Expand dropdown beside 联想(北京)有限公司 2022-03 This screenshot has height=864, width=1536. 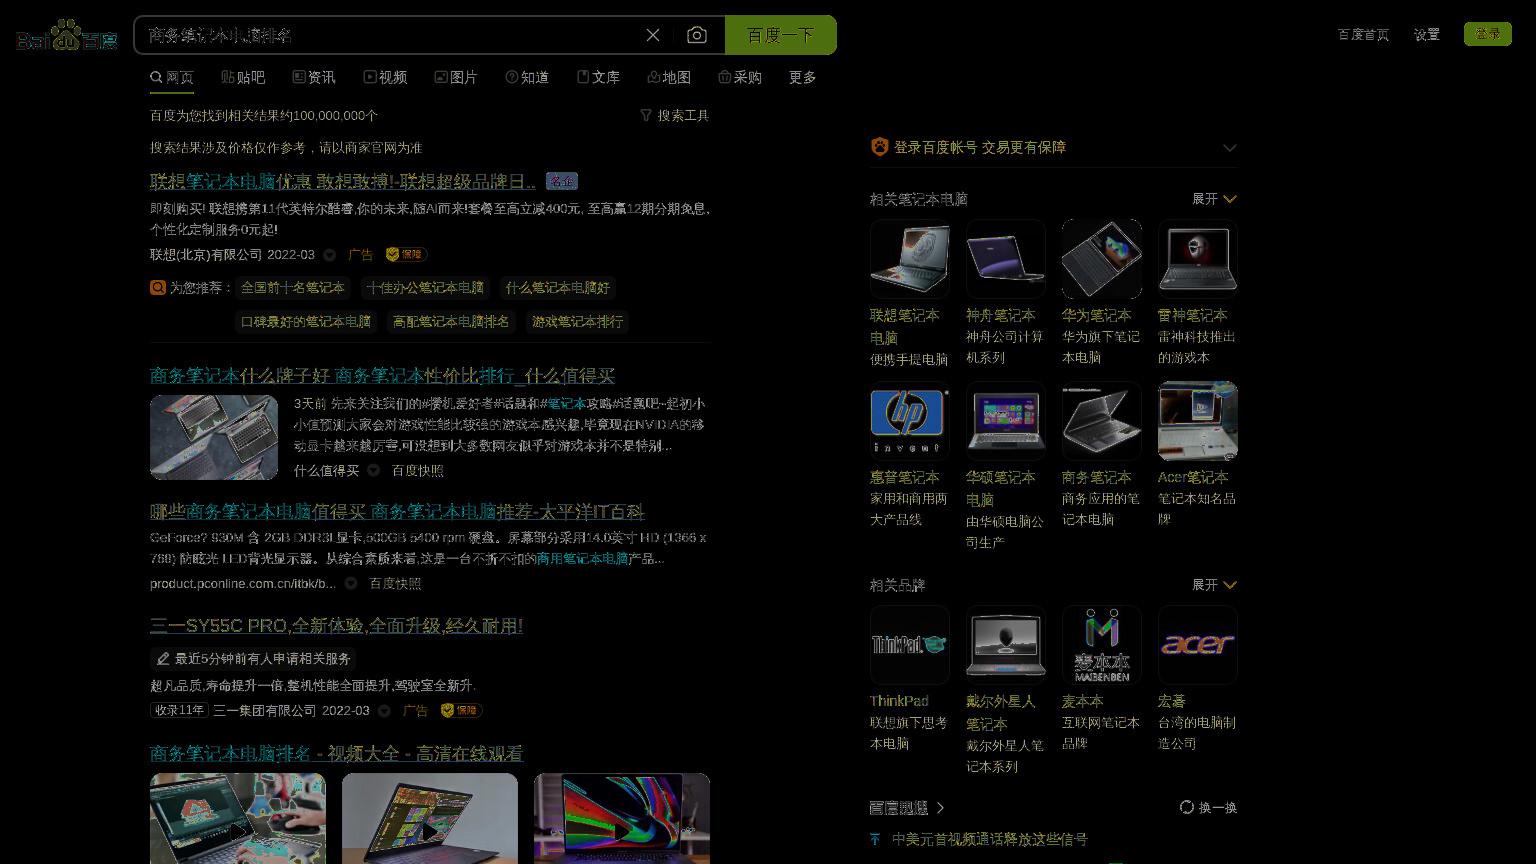(x=330, y=255)
